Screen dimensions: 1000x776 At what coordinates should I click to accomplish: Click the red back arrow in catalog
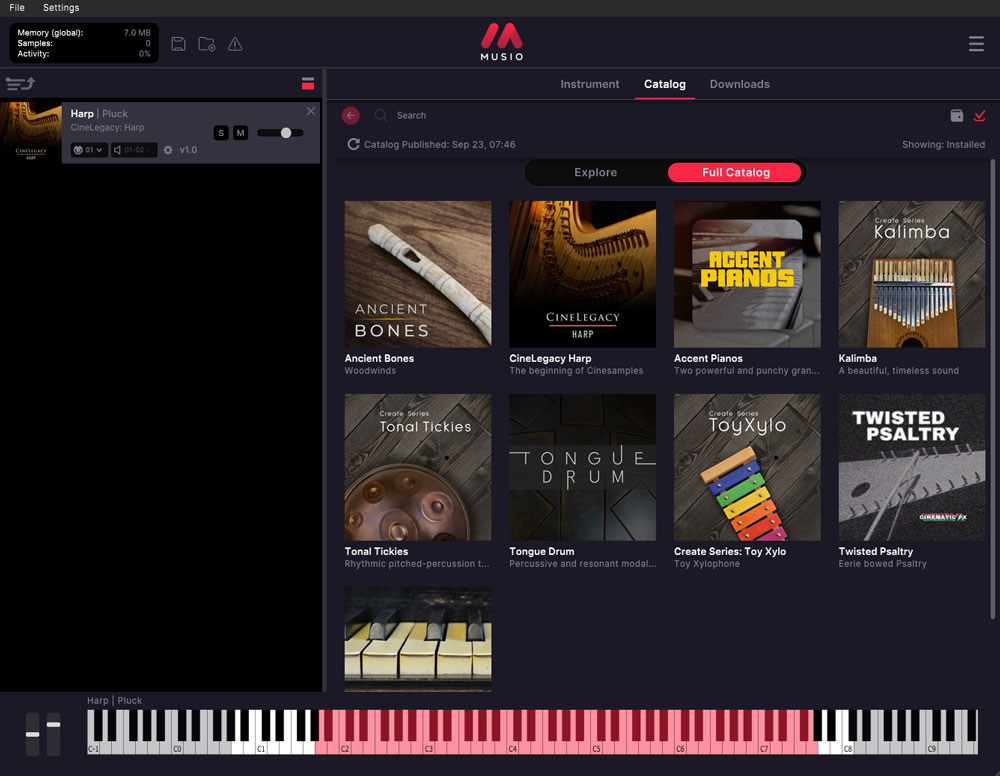[x=350, y=115]
